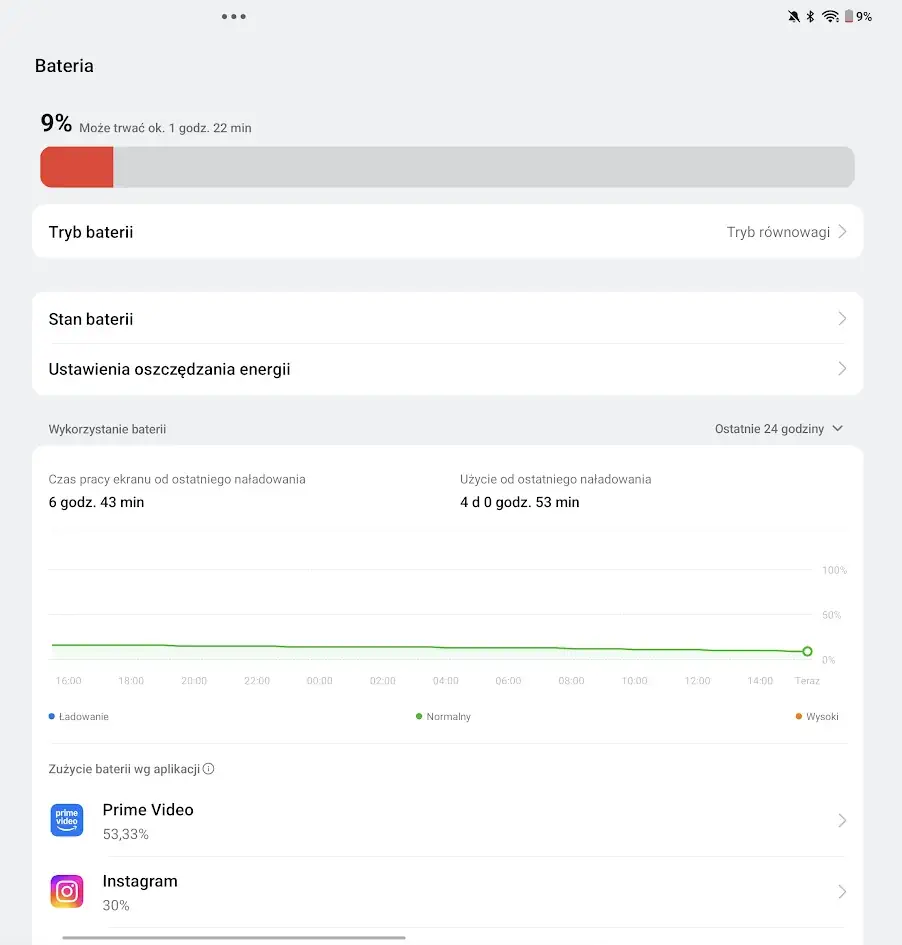This screenshot has height=945, width=902.
Task: Open the Prime Video app icon
Action: (x=67, y=820)
